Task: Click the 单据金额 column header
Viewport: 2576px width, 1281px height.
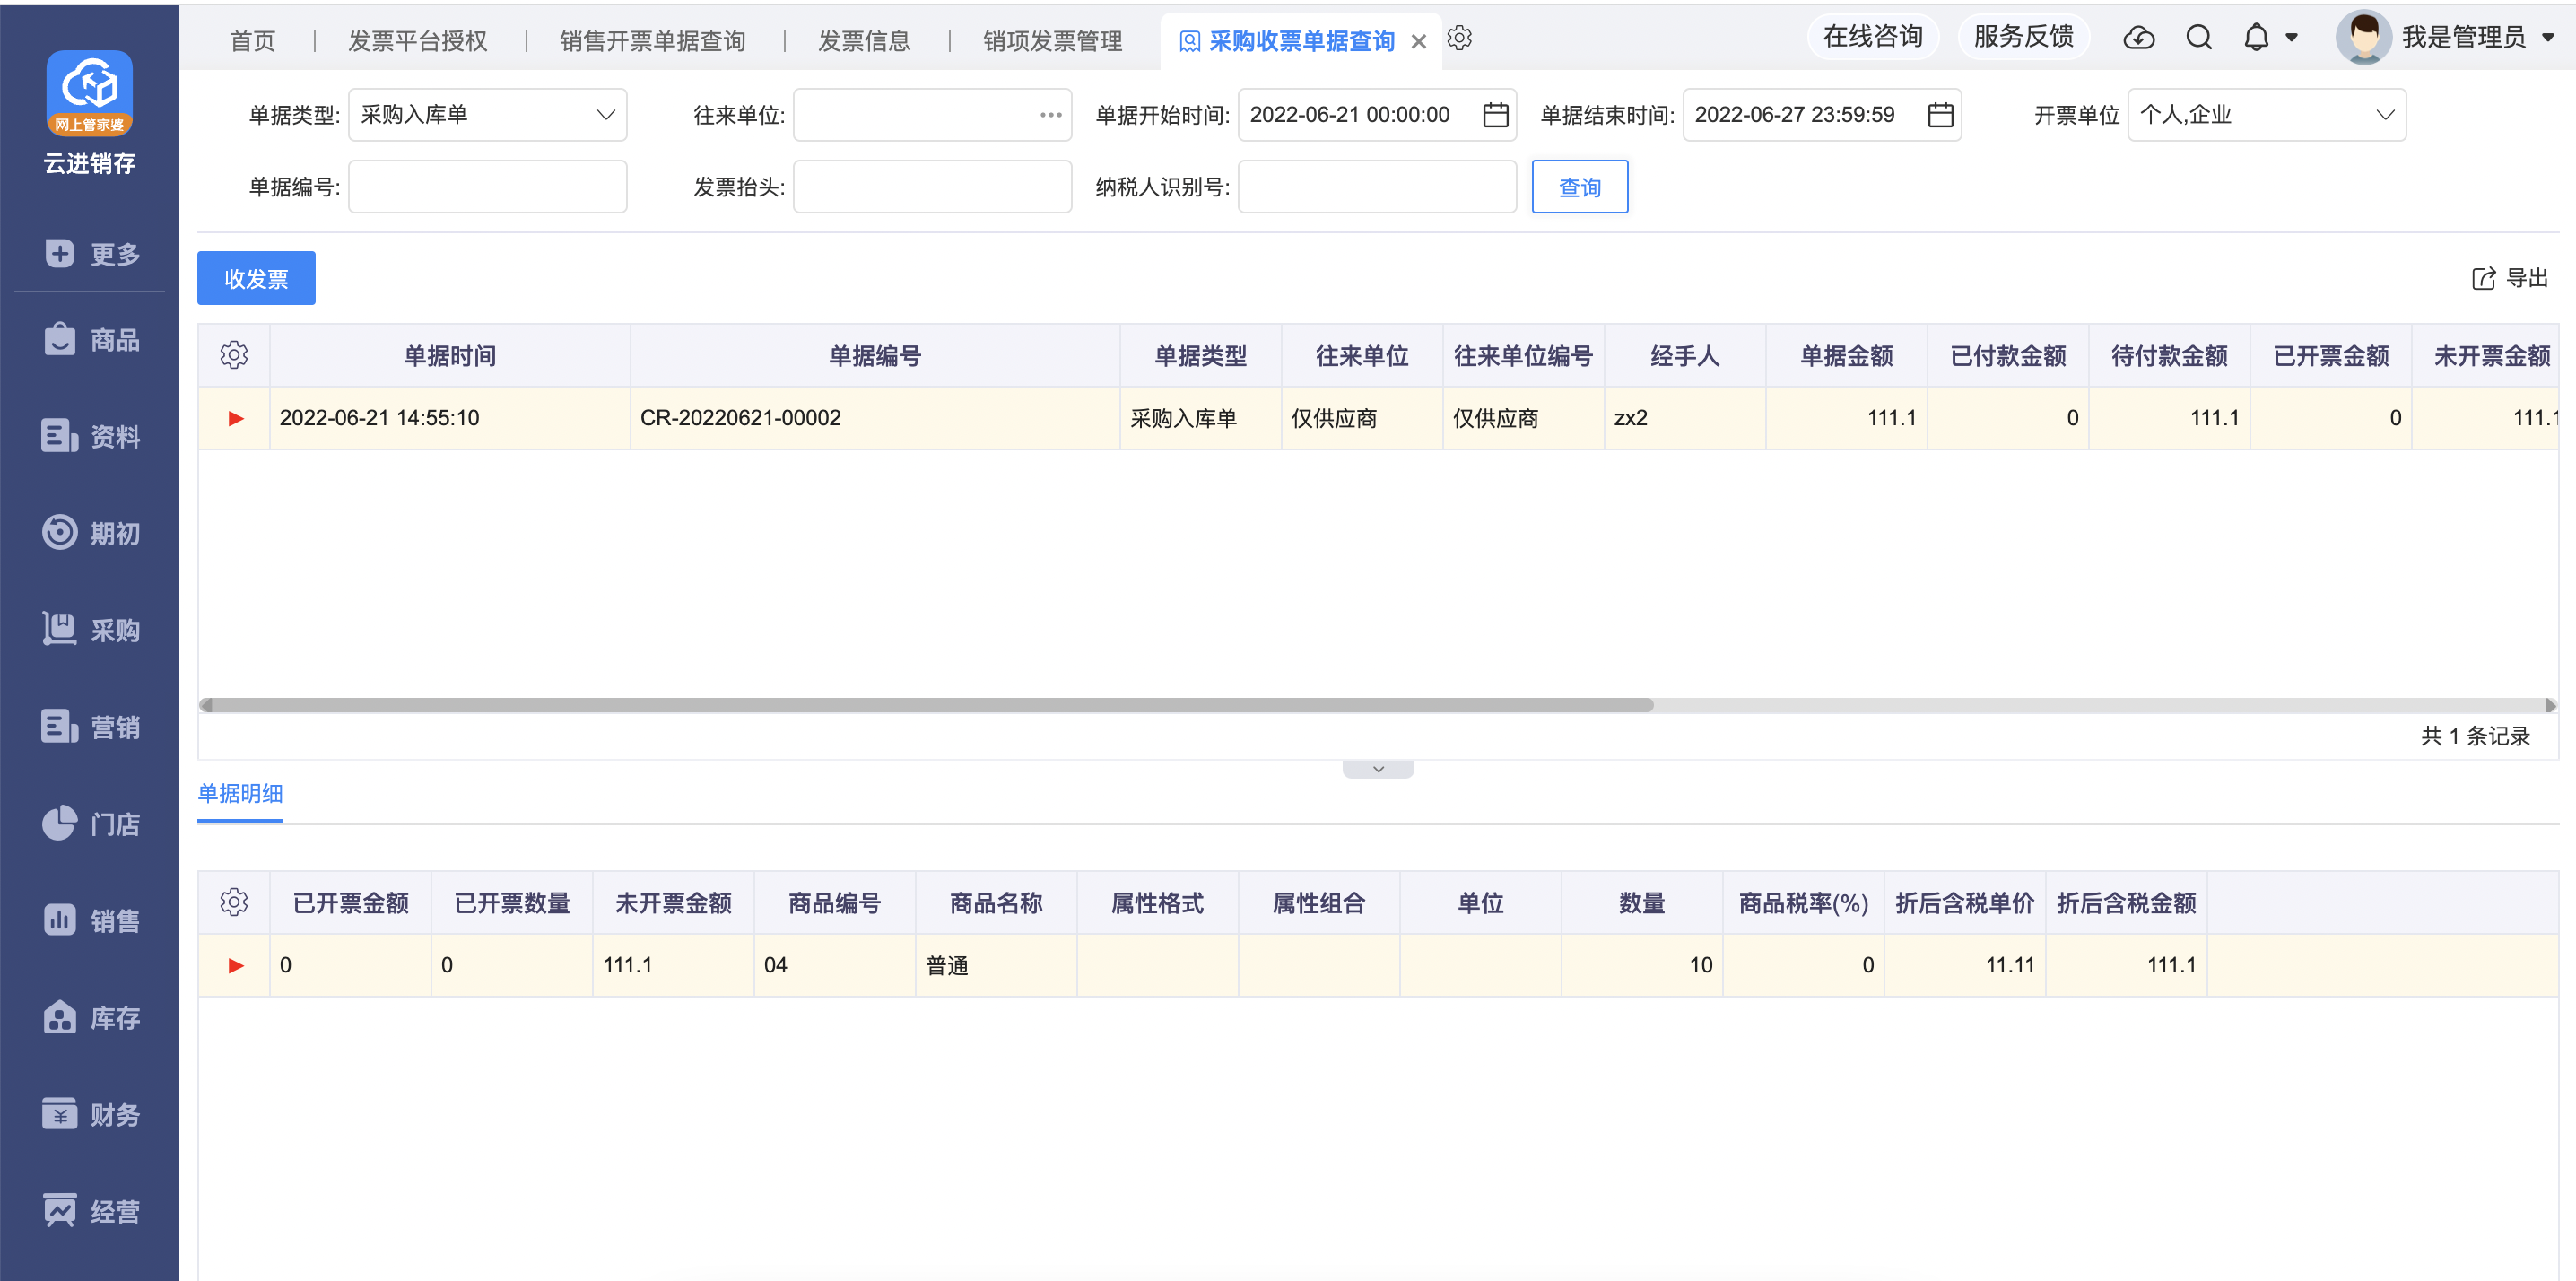Action: (x=1846, y=355)
